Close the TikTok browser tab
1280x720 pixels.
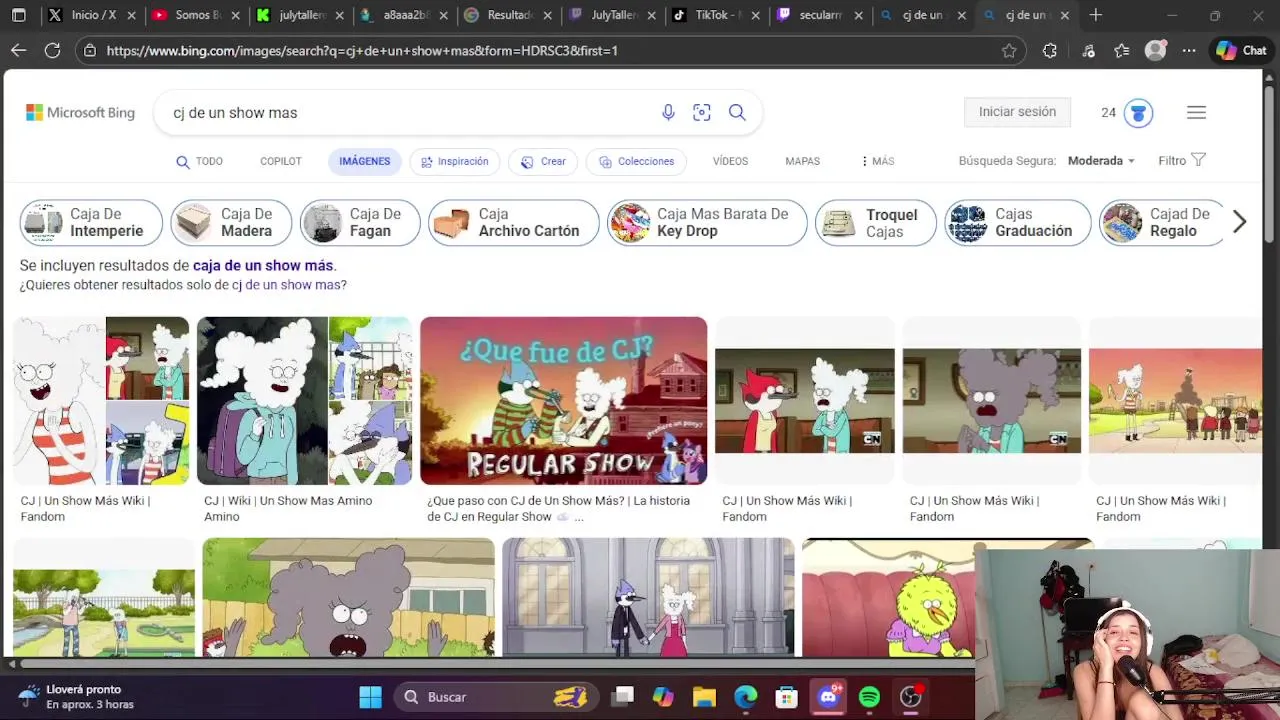tap(755, 15)
